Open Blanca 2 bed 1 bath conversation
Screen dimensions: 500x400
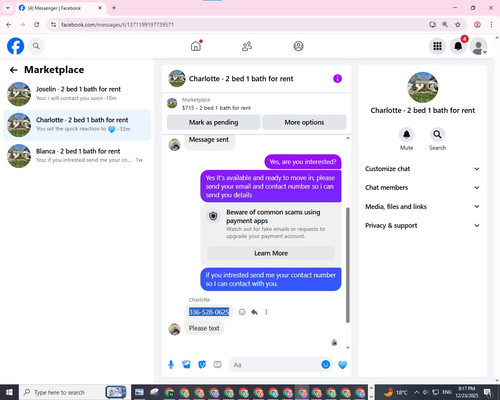[x=77, y=156]
